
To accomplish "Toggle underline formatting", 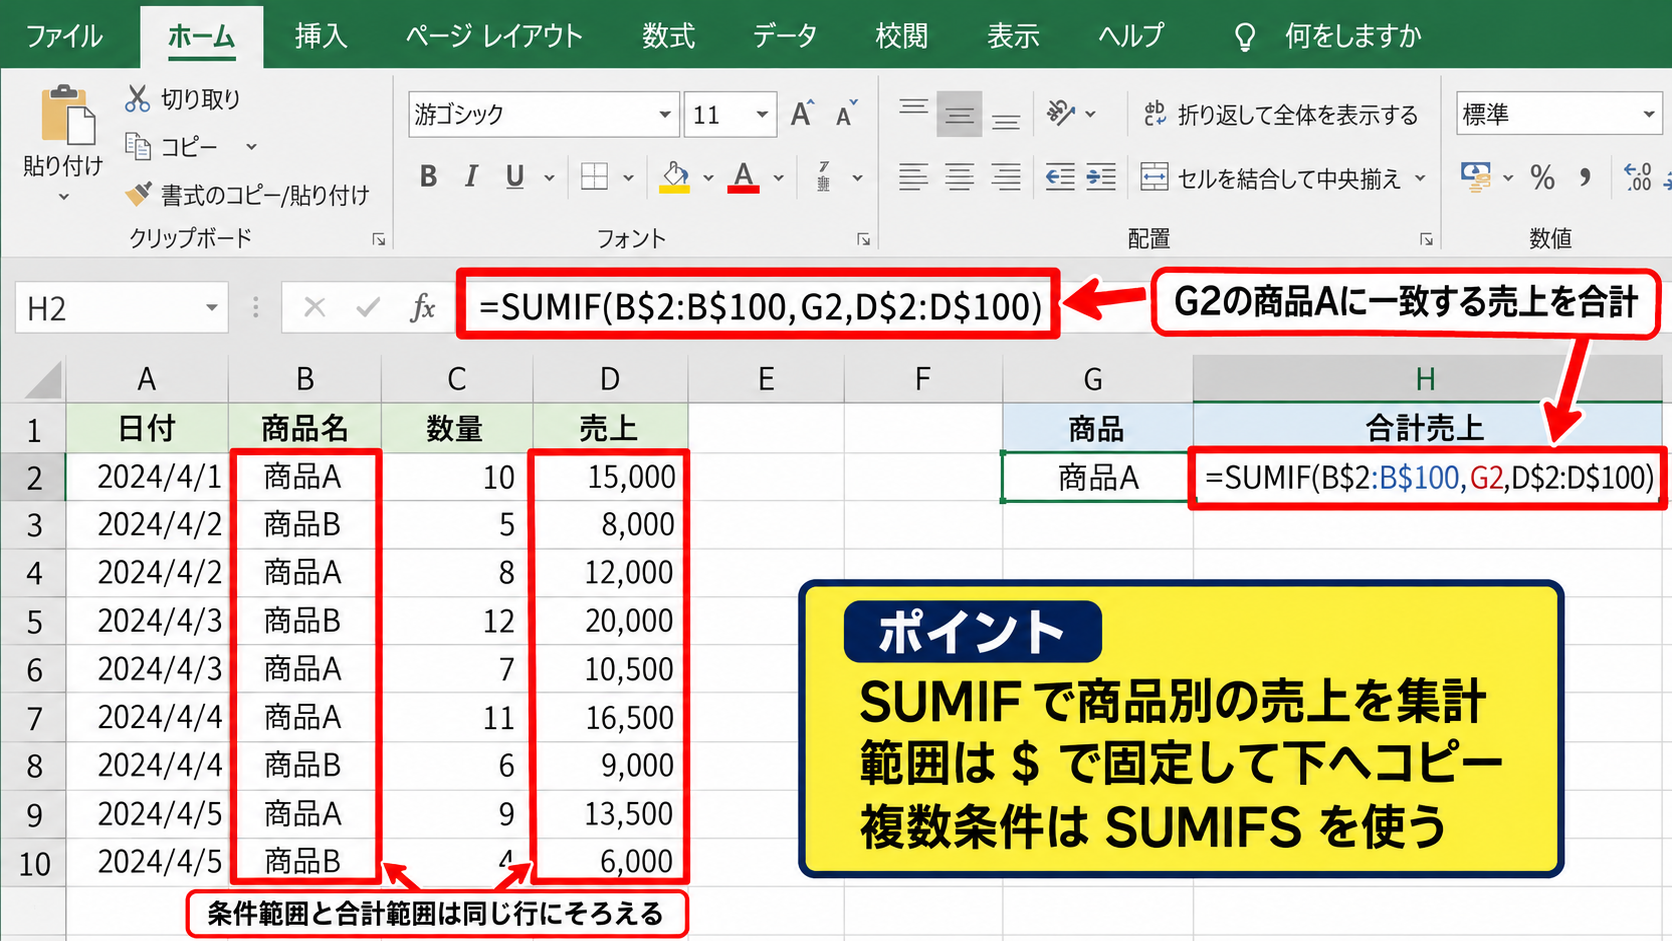I will [x=515, y=177].
